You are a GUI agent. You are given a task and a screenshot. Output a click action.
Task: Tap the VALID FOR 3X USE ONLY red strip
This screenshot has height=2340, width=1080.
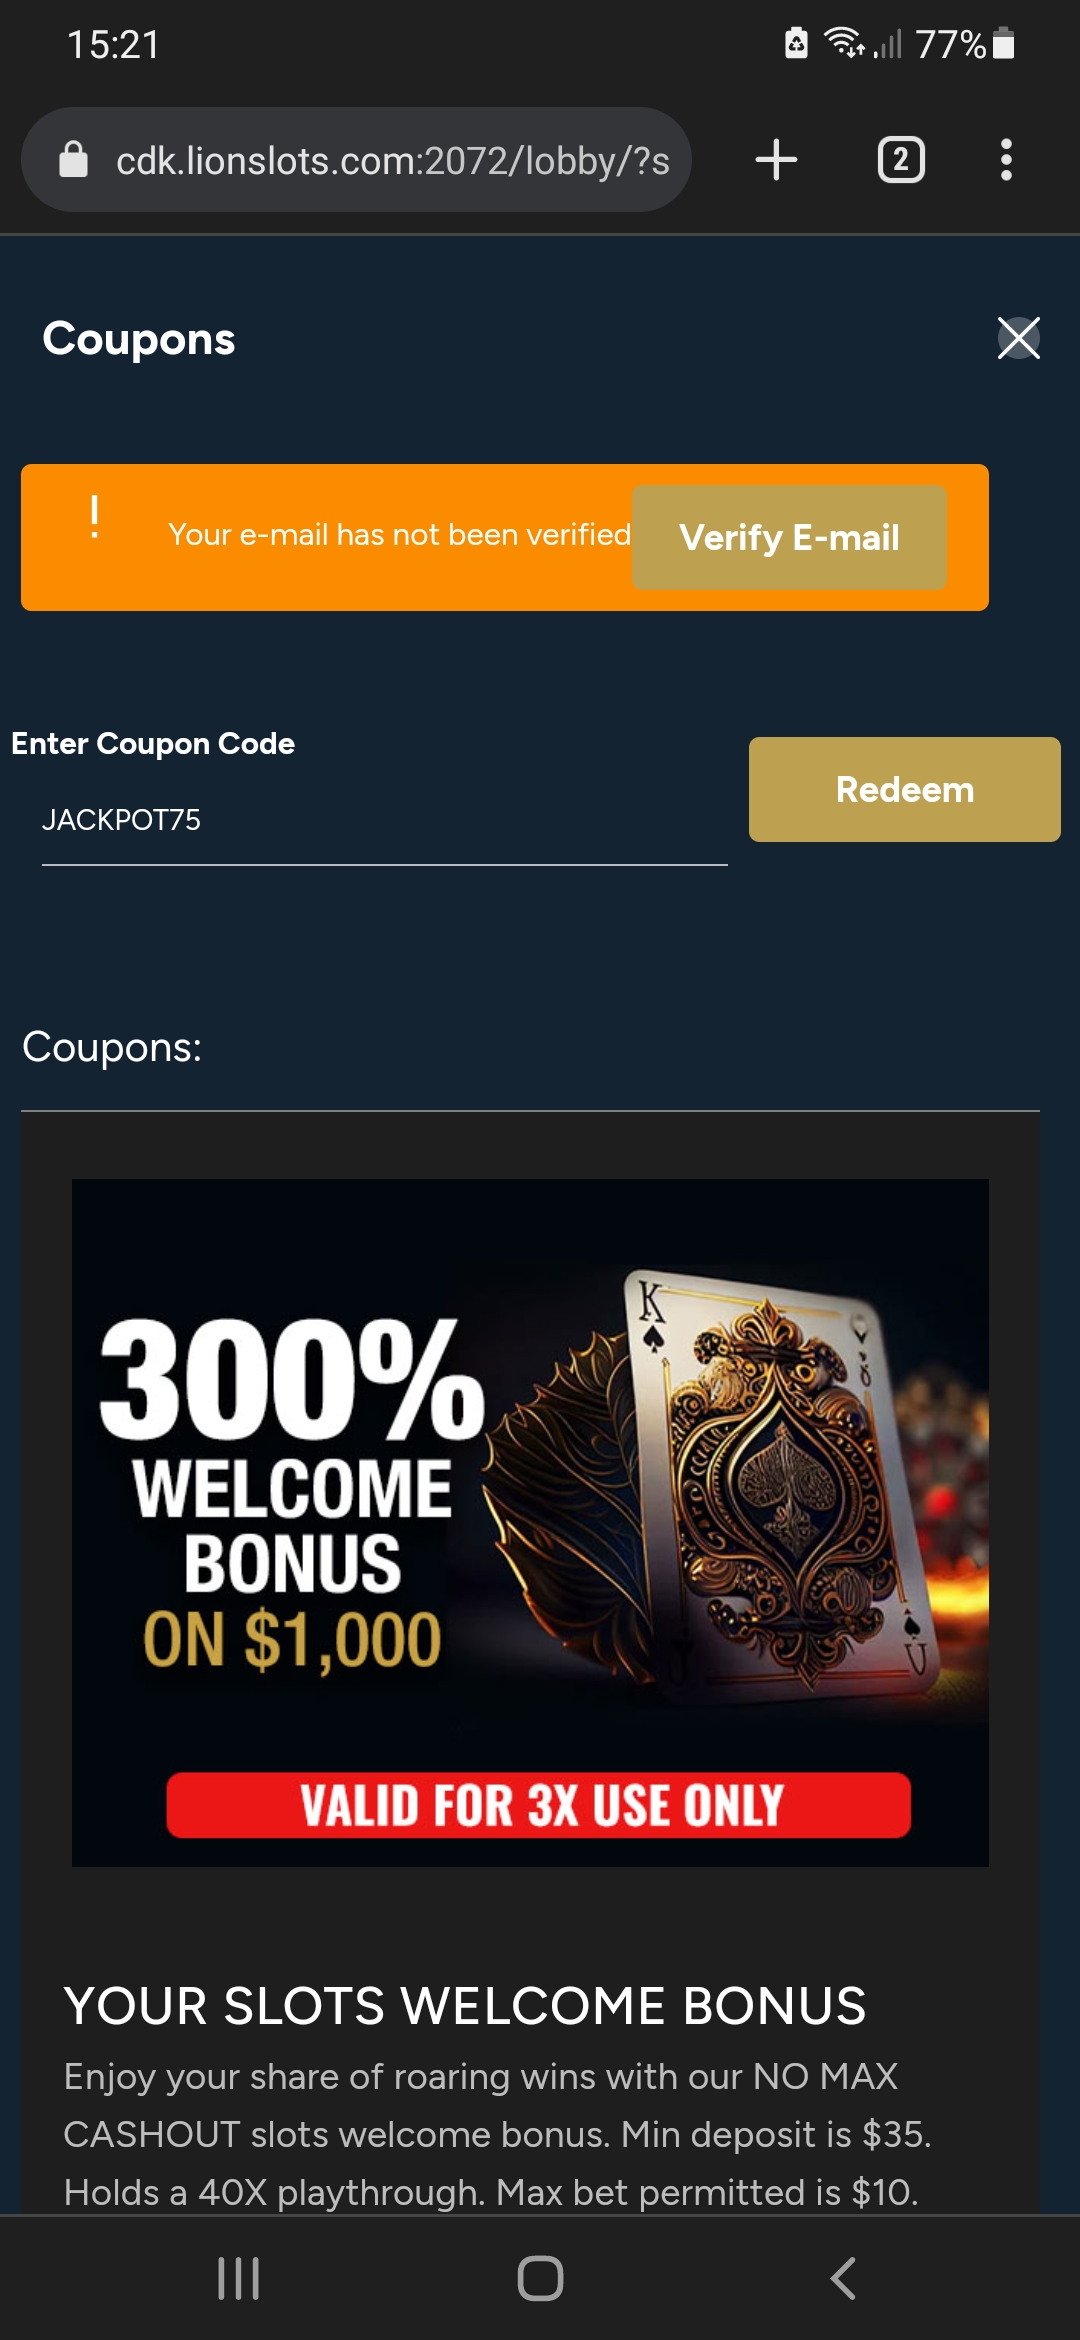tap(538, 1805)
